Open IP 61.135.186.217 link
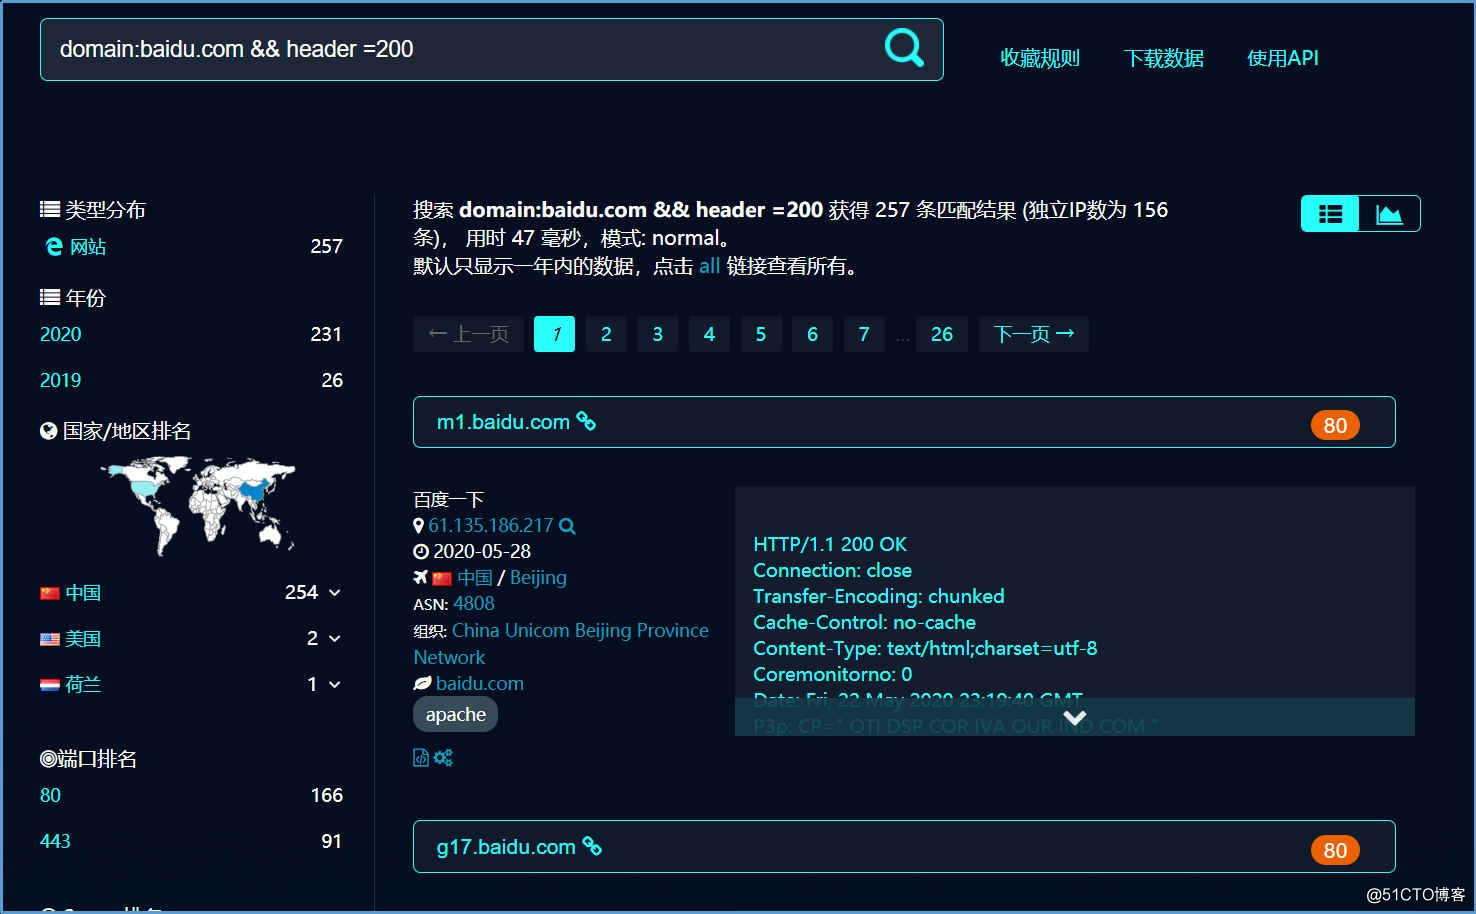This screenshot has height=914, width=1476. (490, 525)
